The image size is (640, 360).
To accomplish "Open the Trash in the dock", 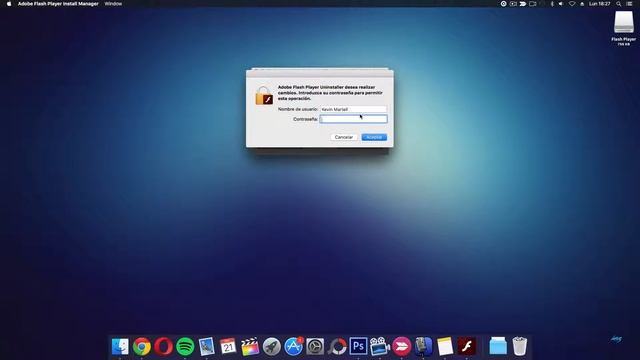I will tap(520, 346).
